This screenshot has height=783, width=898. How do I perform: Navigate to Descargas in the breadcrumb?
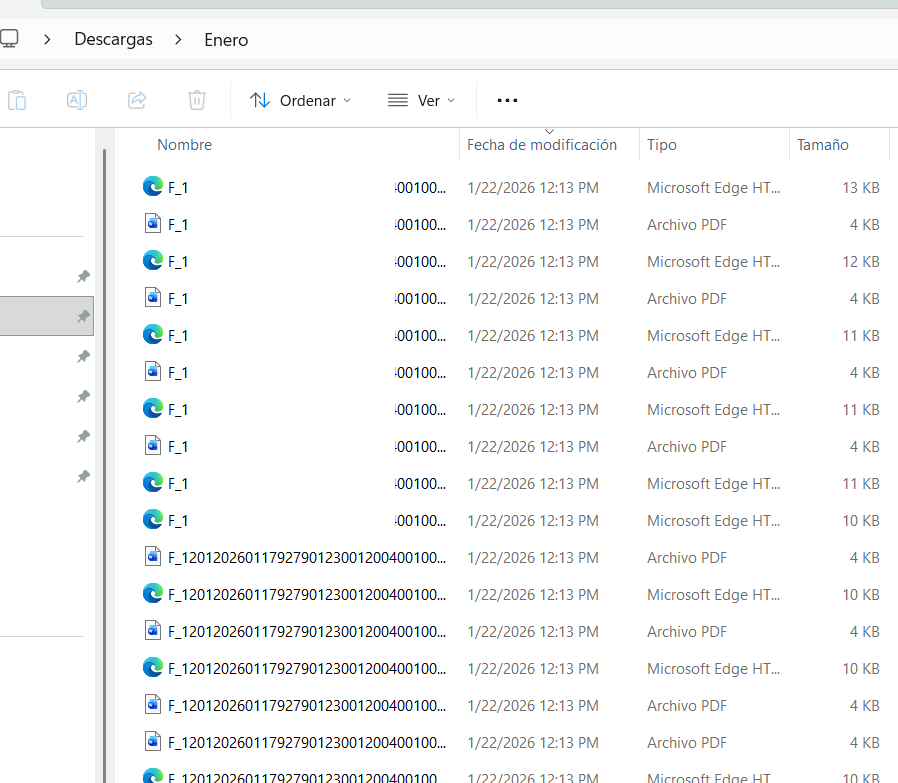pos(113,40)
